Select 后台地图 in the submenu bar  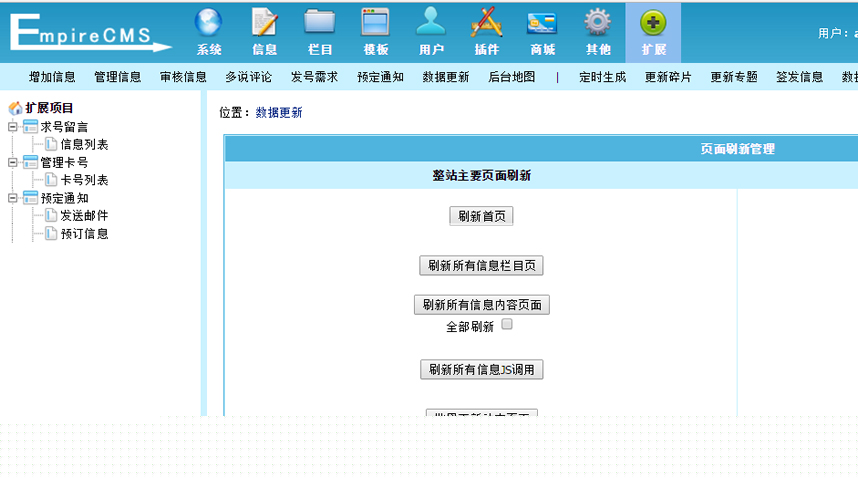[x=511, y=77]
